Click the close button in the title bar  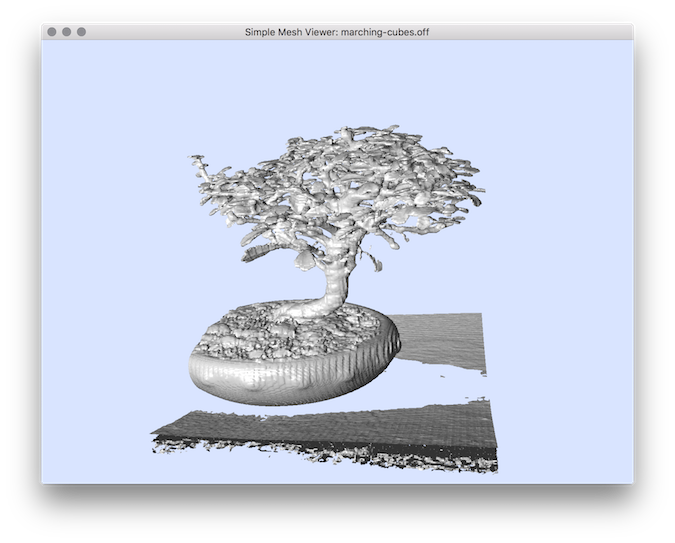click(52, 32)
